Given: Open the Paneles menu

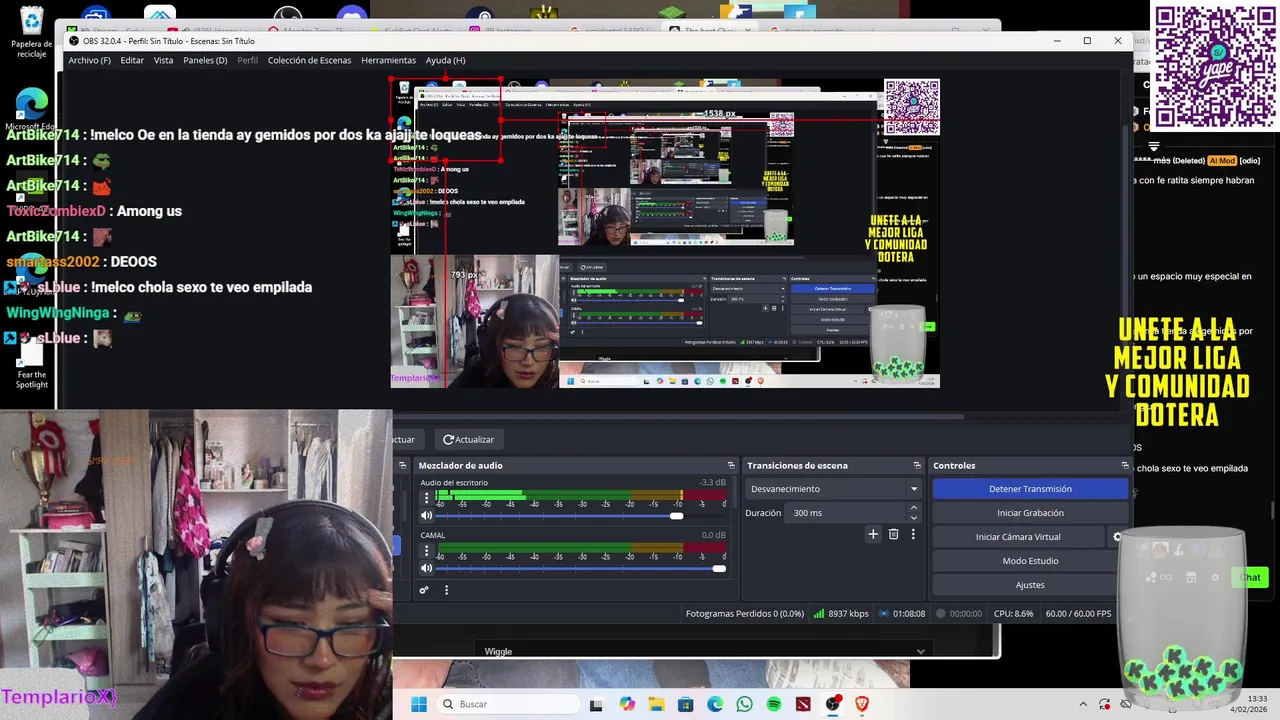Looking at the screenshot, I should coord(205,60).
